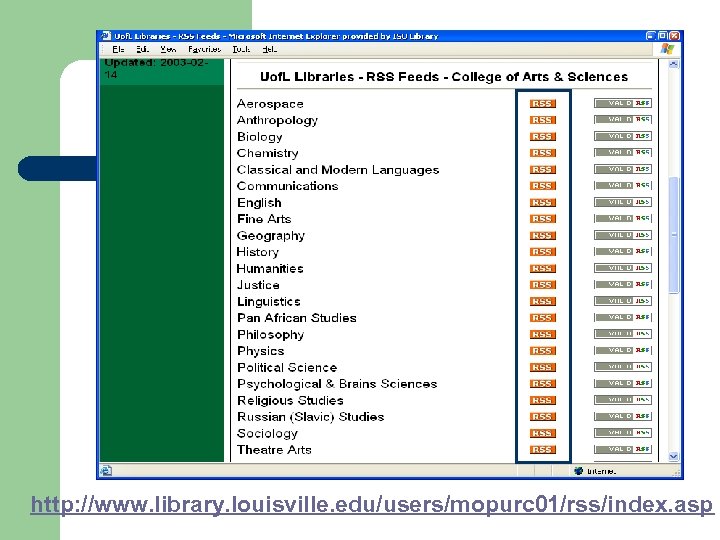Click the page icon in the status bar
Viewport: 720px width, 540px height.
[106, 471]
